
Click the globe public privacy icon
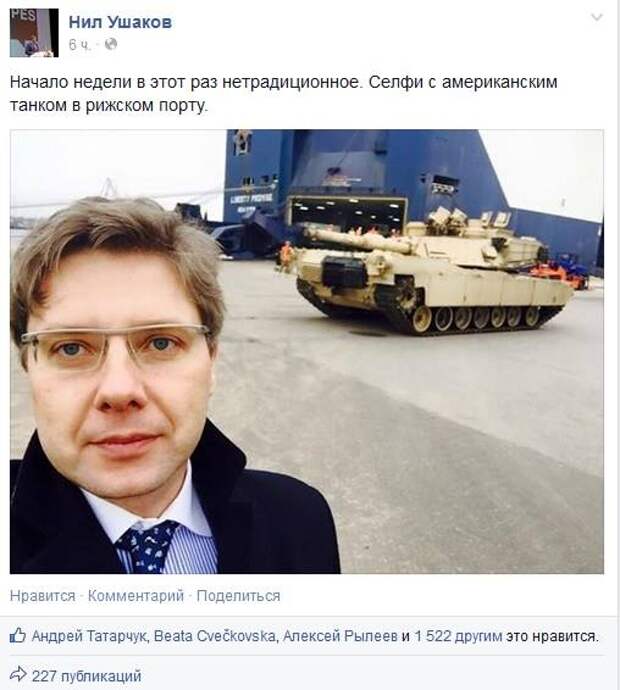(x=111, y=44)
